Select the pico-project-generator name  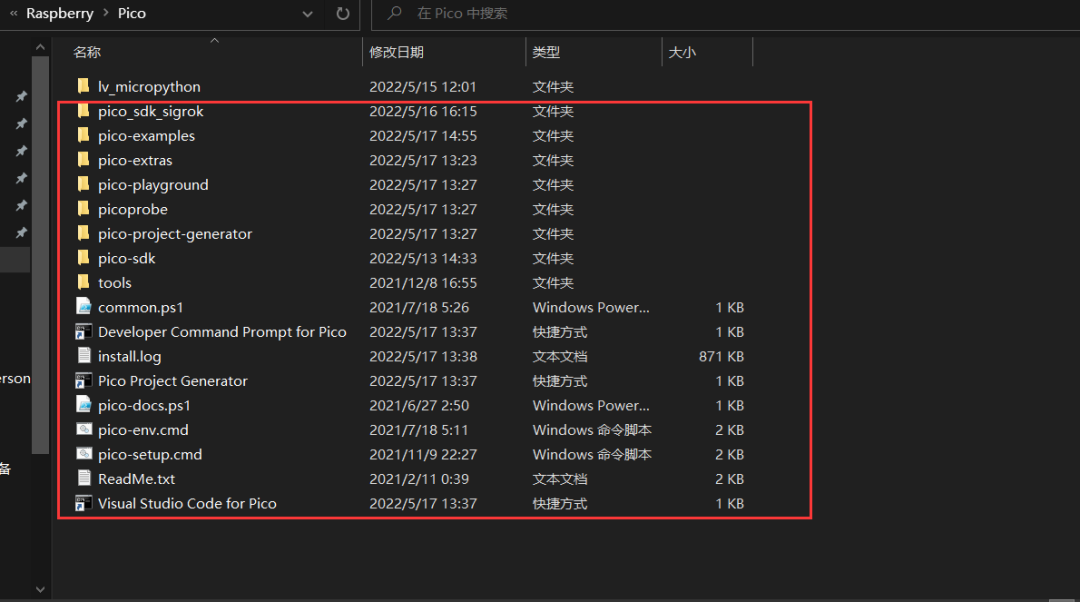click(175, 233)
